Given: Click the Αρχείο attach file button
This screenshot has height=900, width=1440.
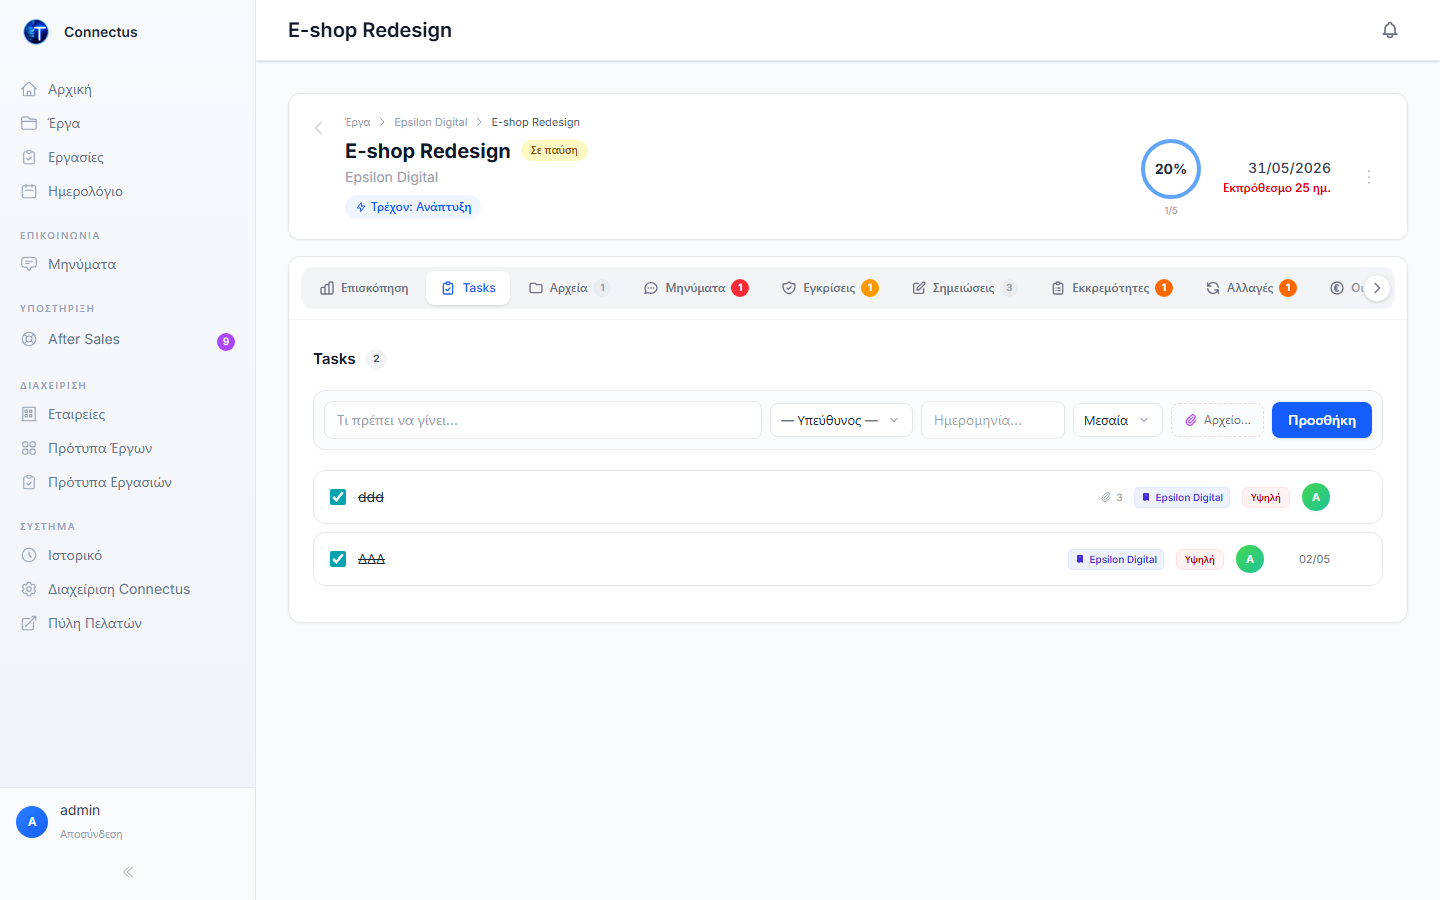Looking at the screenshot, I should (1217, 420).
